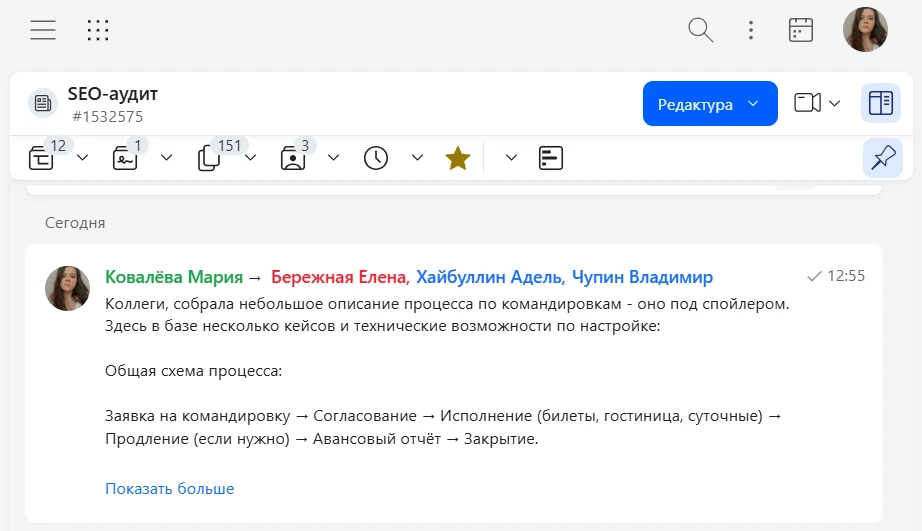Click recipient Бережная Елена

[x=340, y=276]
